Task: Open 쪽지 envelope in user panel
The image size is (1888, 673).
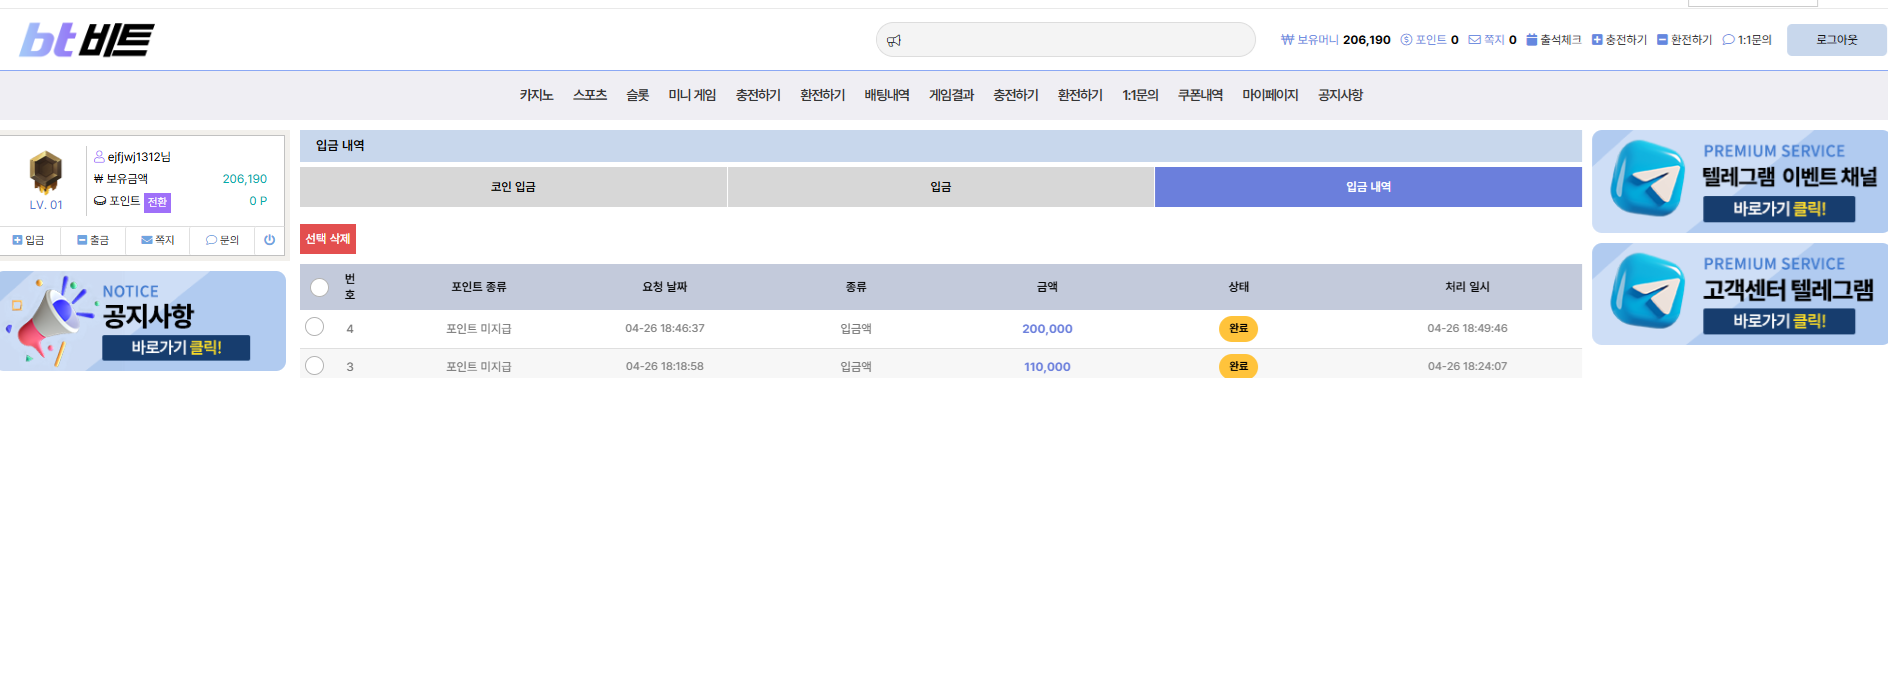Action: [x=158, y=240]
